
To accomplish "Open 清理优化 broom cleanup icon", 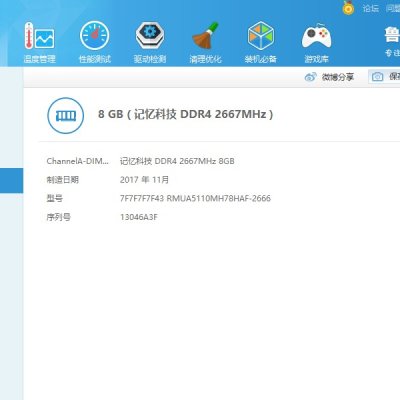I will coord(205,36).
